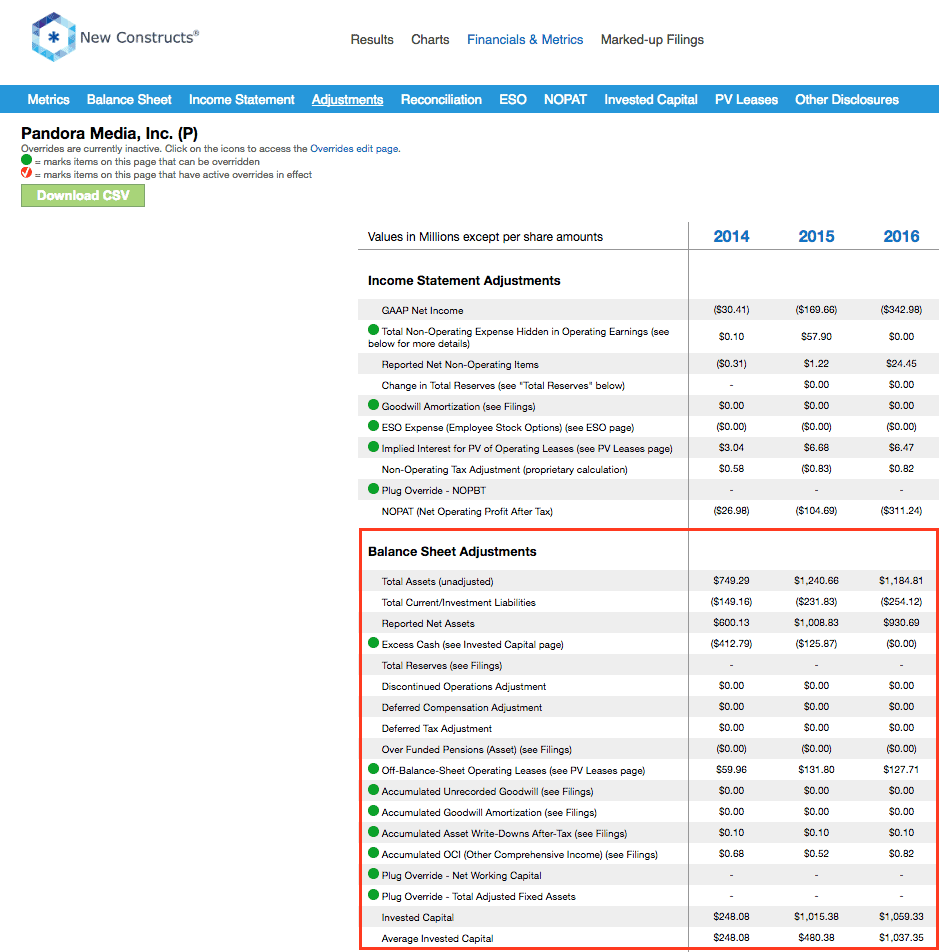Open the Results section
The height and width of the screenshot is (952, 939).
[x=372, y=40]
